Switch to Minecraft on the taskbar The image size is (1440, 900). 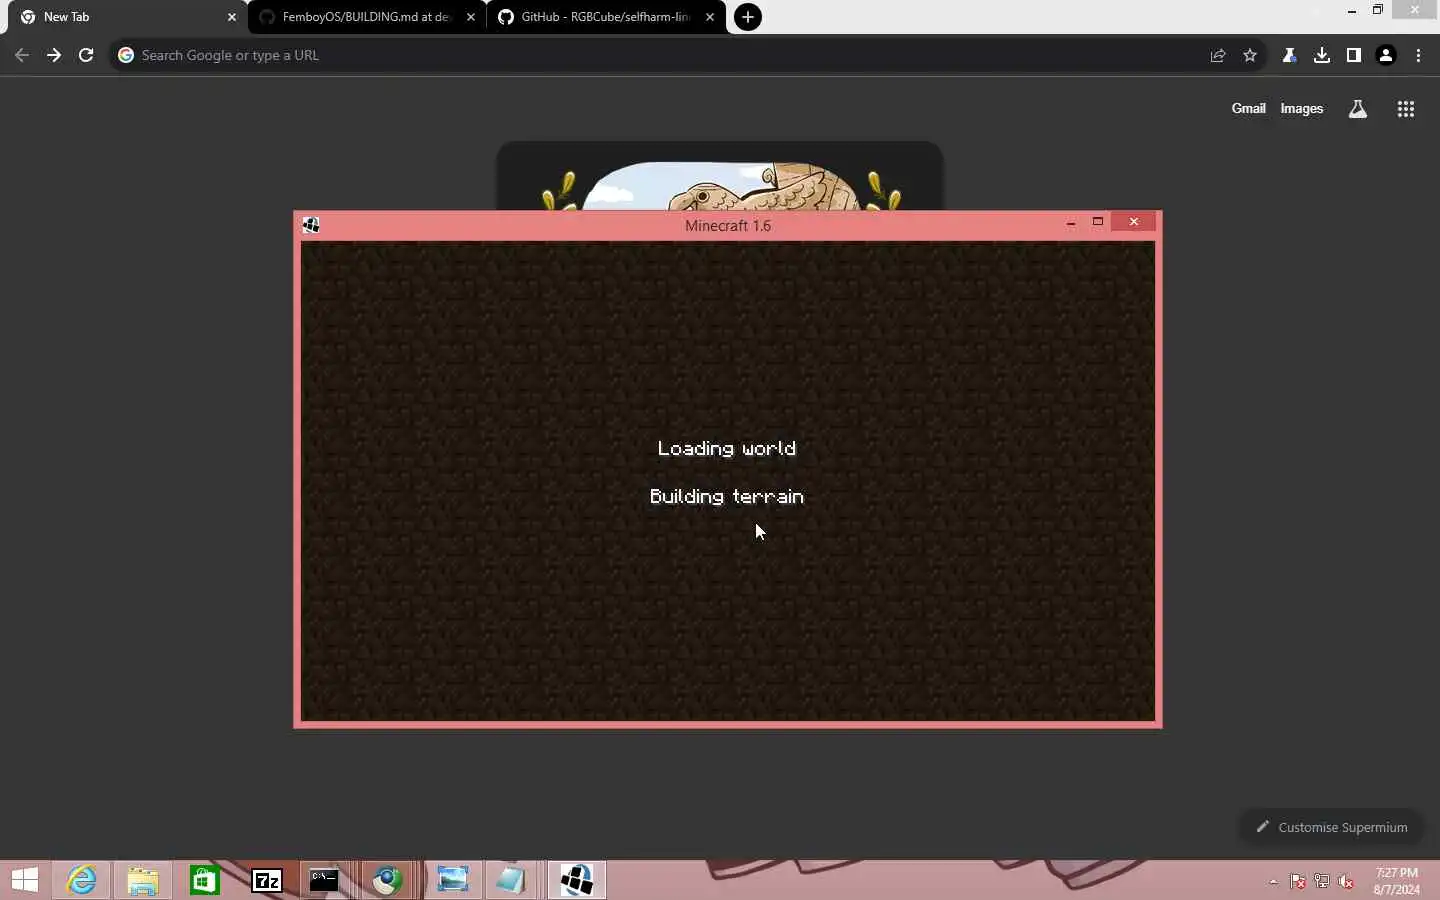(577, 880)
